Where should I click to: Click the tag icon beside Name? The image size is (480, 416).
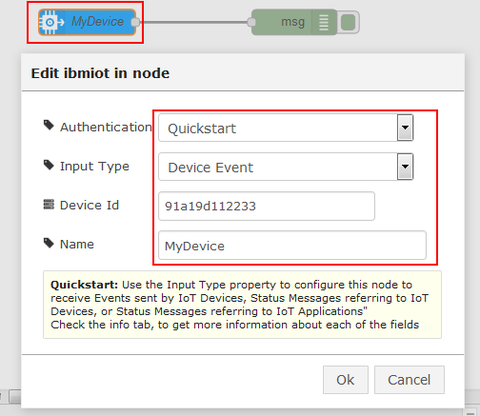pos(49,243)
